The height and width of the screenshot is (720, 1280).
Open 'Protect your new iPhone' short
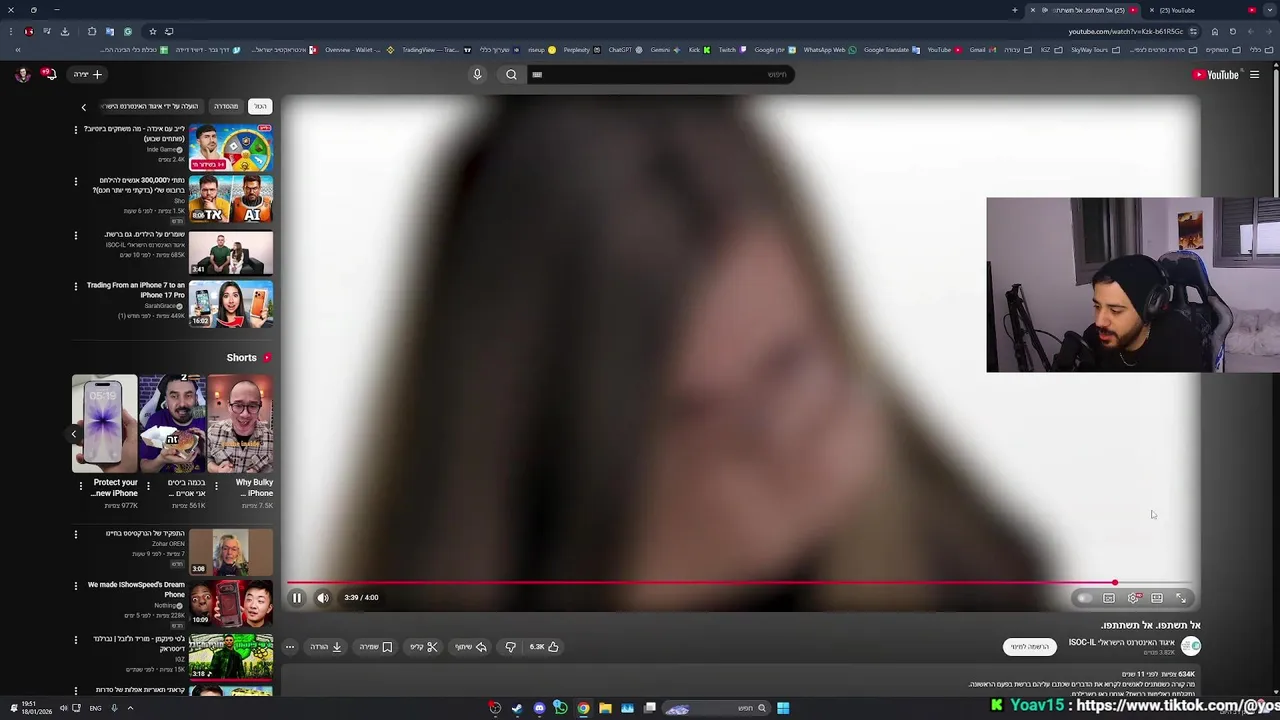pos(104,424)
